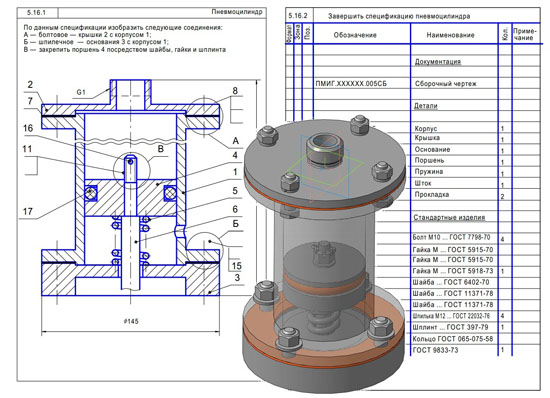The height and width of the screenshot is (398, 550).
Task: Click position callout number 16
Action: point(28,128)
